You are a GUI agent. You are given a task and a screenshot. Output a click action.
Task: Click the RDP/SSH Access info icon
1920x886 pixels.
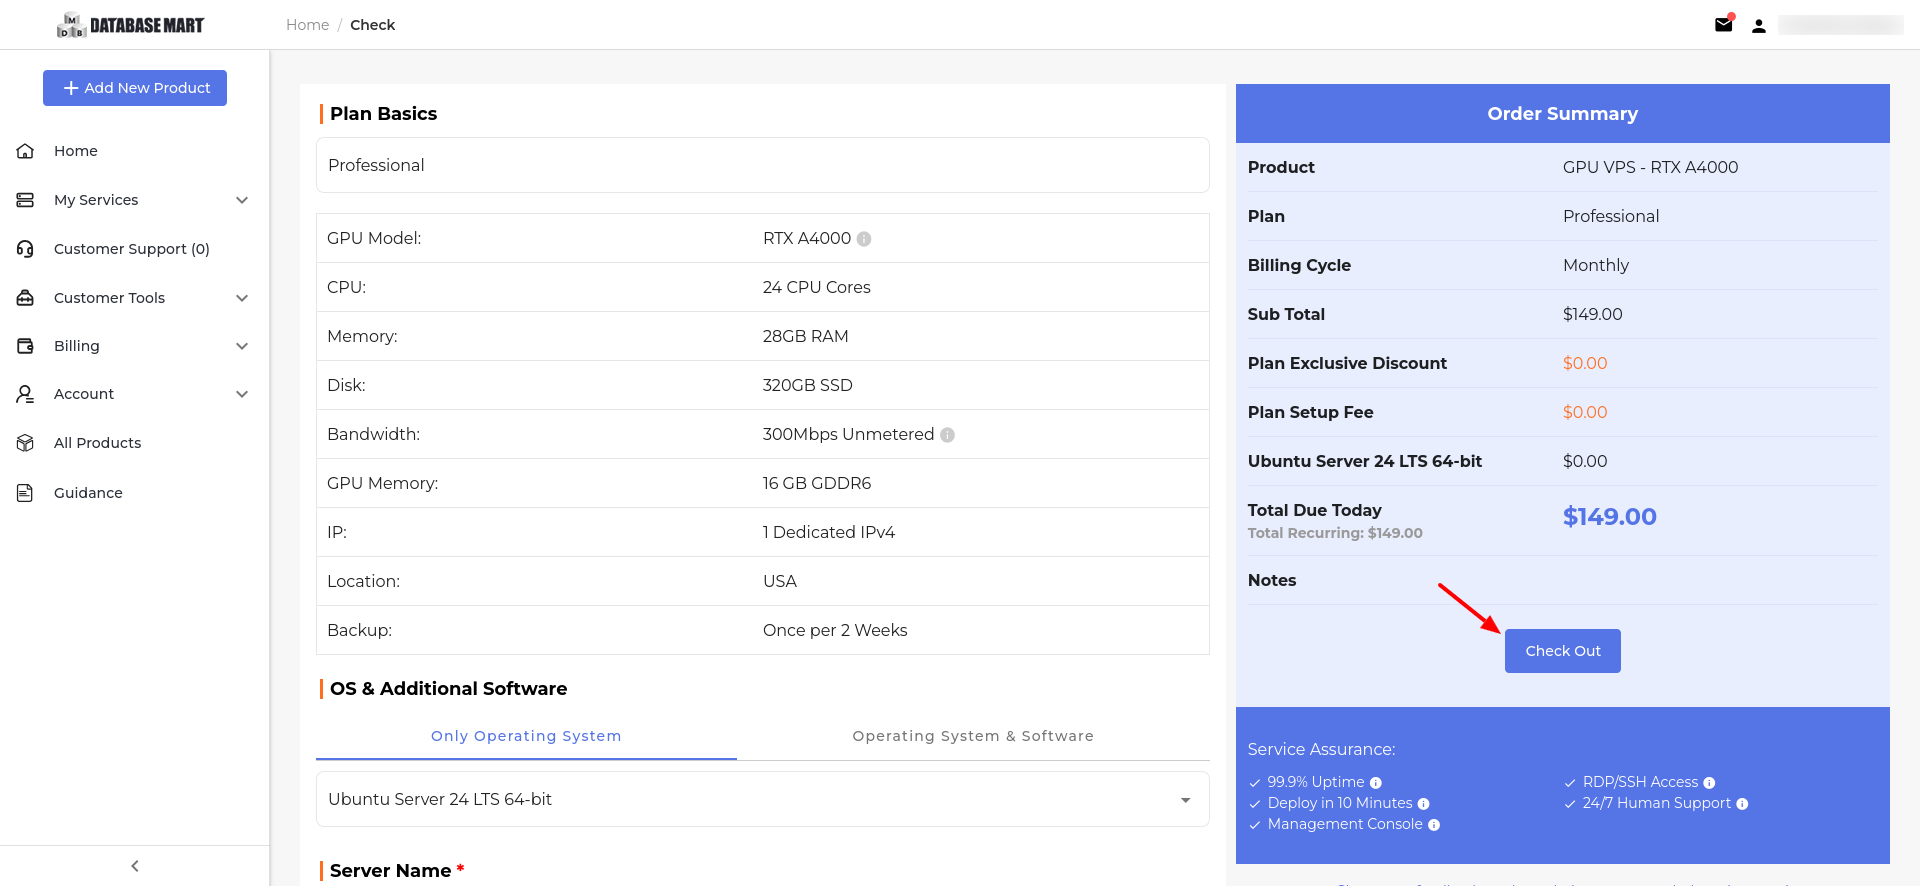point(1709,783)
